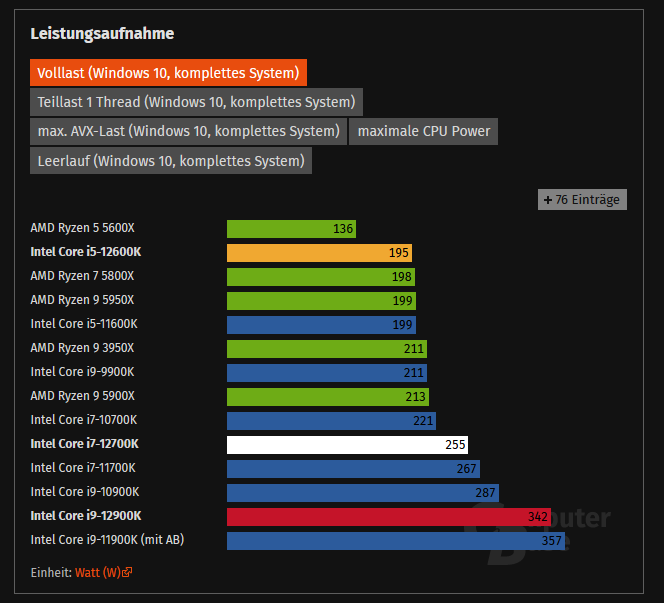Open the Watt (W) unit link
The height and width of the screenshot is (603, 664).
point(98,573)
